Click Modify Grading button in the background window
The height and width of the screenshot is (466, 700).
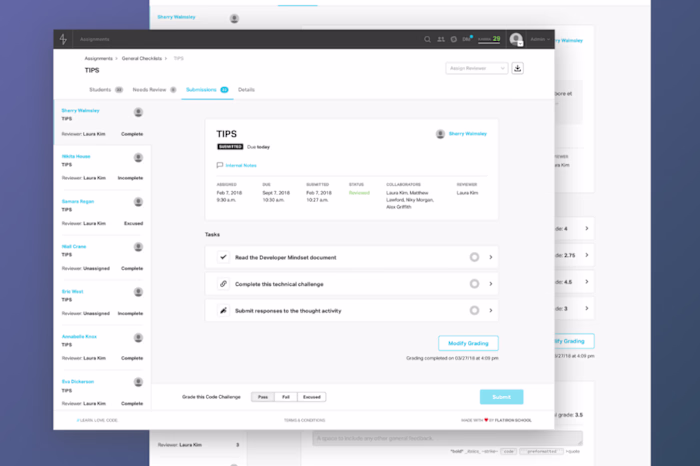click(575, 341)
